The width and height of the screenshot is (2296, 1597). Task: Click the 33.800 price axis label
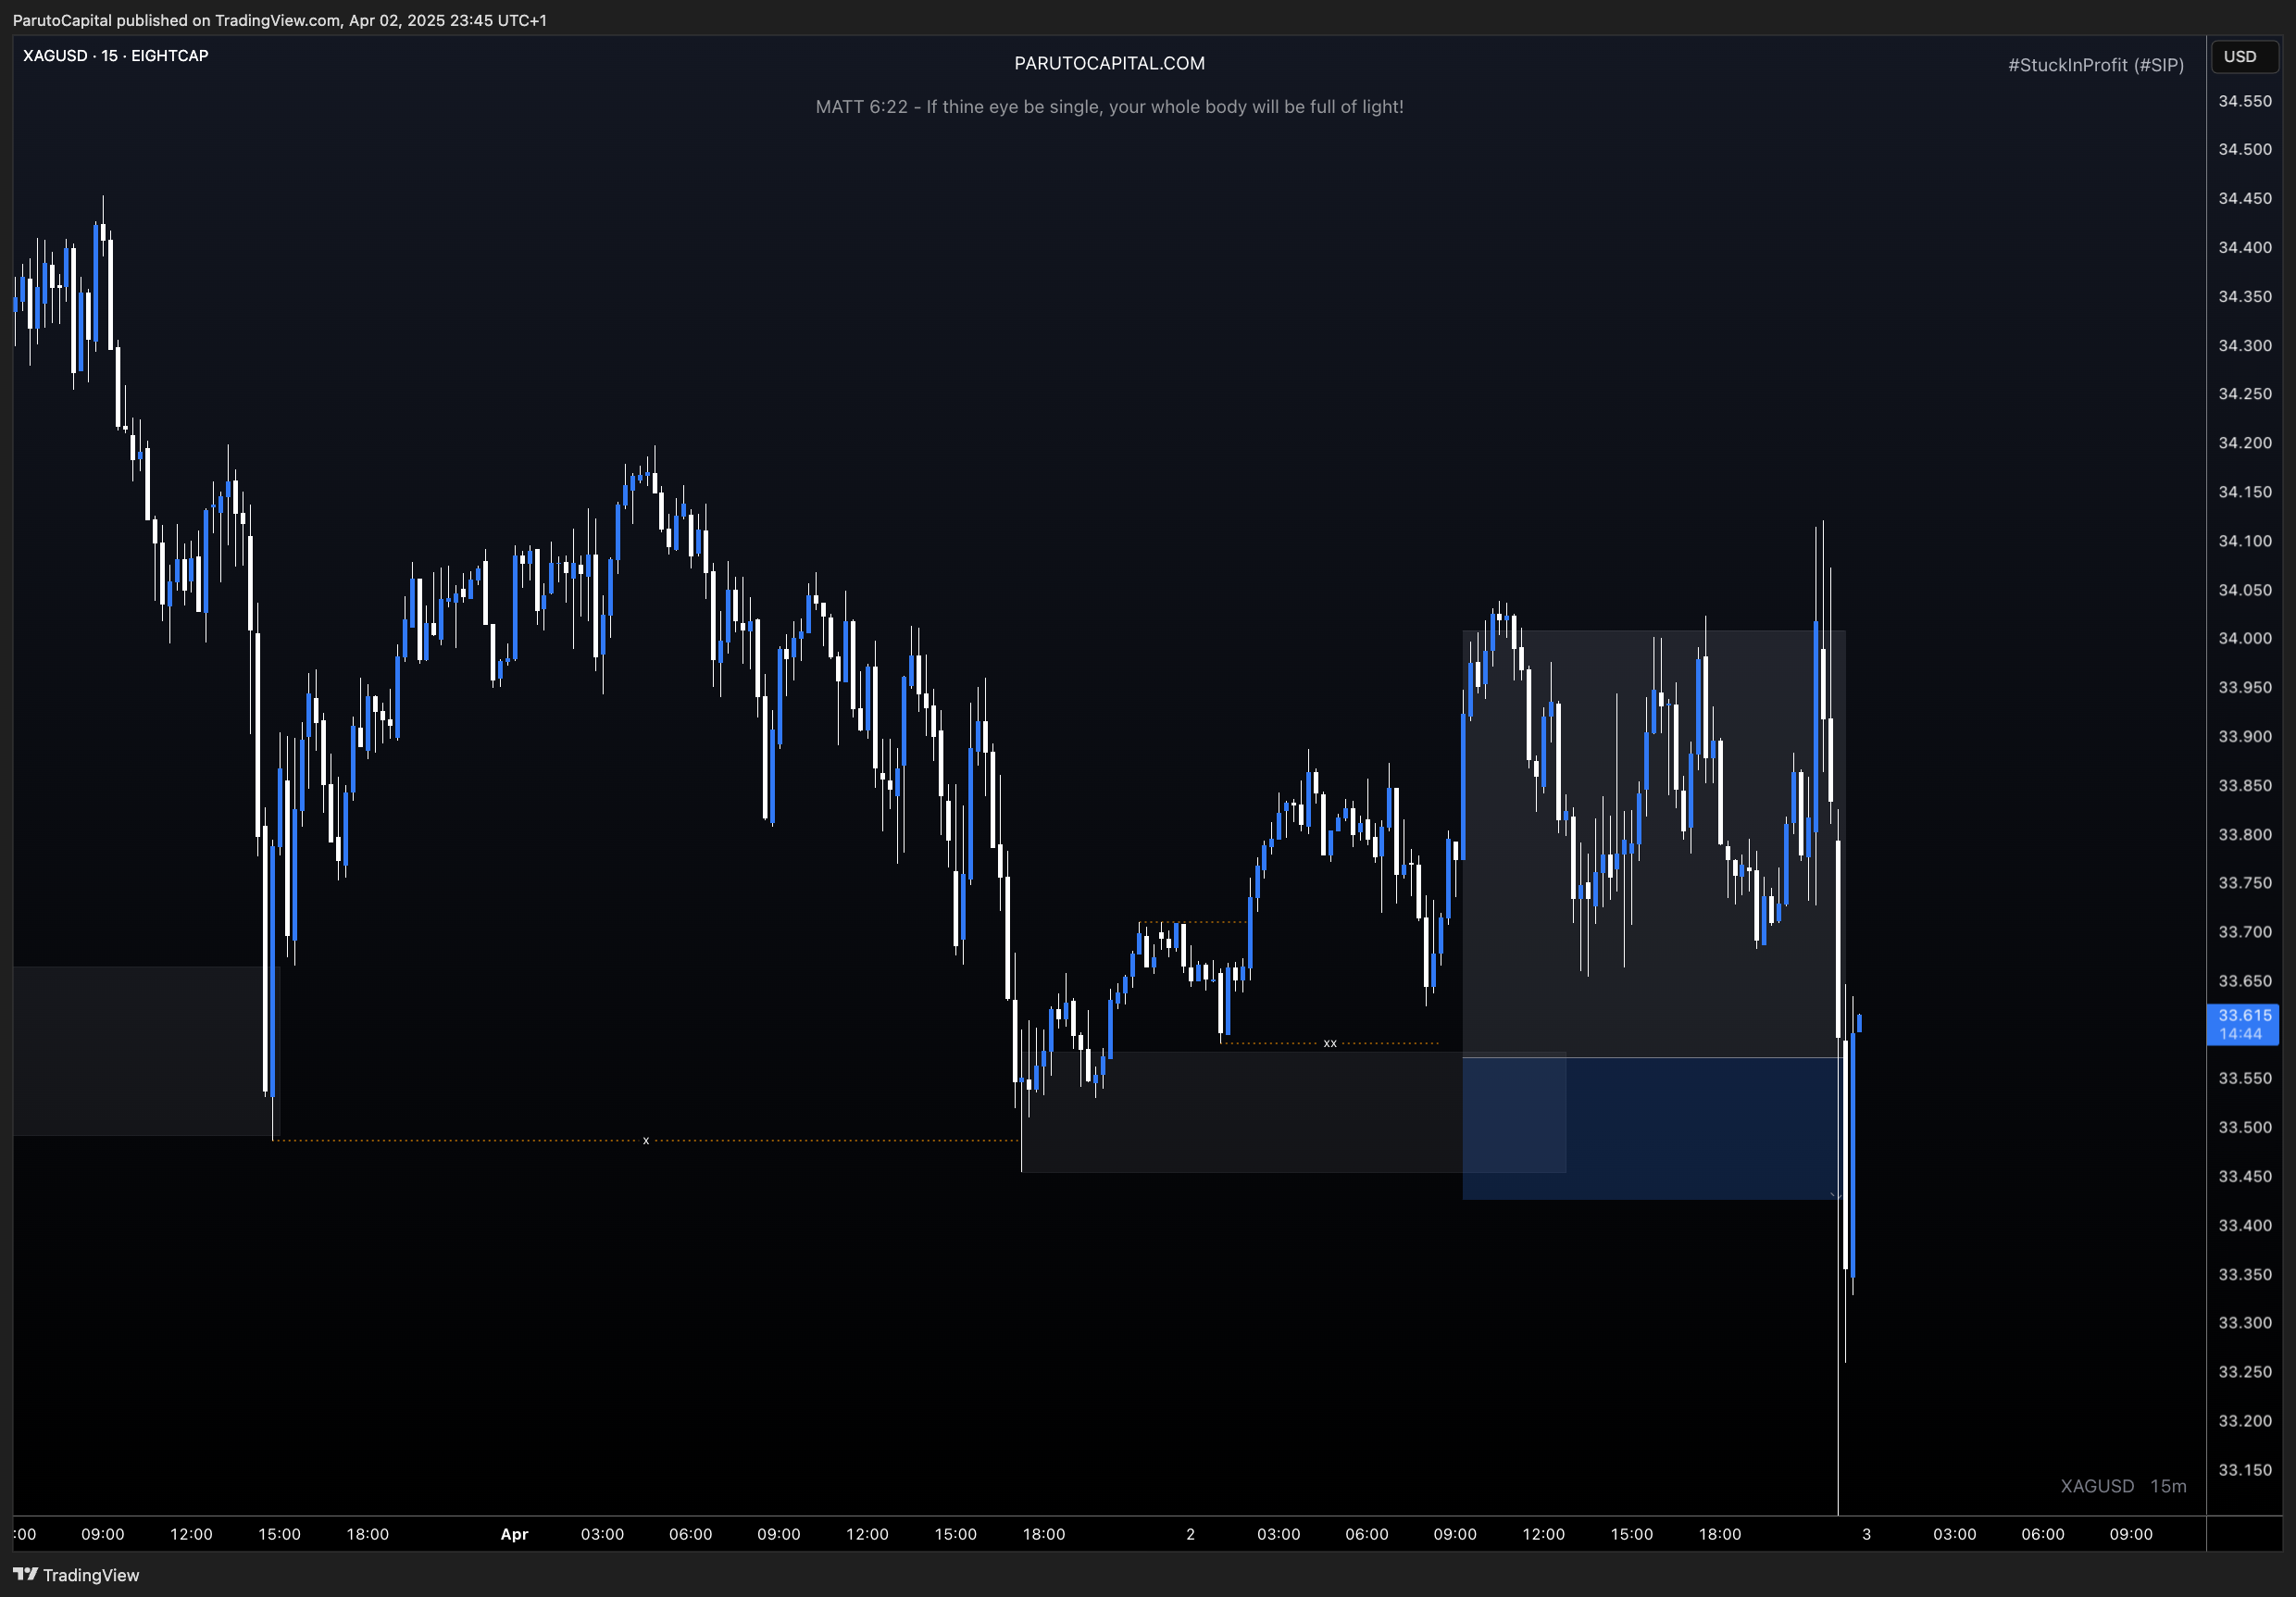point(2245,834)
